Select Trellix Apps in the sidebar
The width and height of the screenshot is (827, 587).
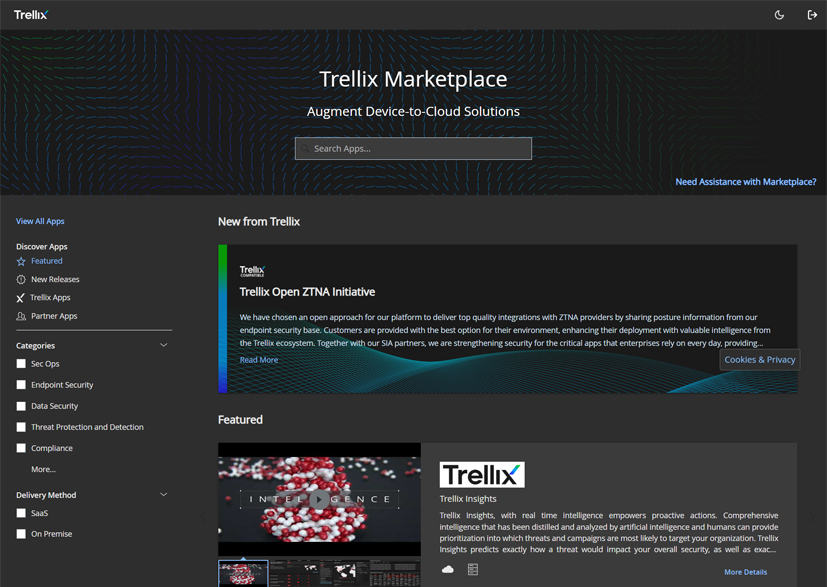(50, 298)
